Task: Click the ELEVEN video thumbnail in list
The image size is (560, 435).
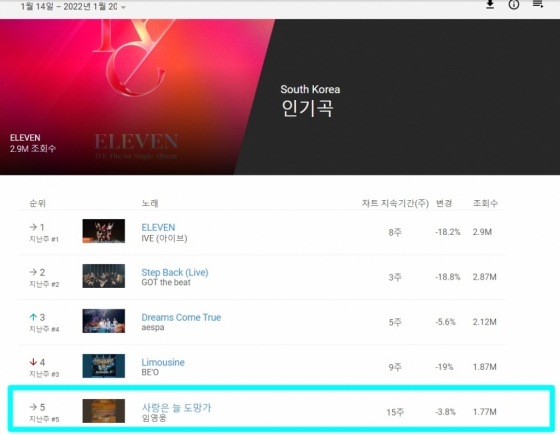Action: click(104, 231)
